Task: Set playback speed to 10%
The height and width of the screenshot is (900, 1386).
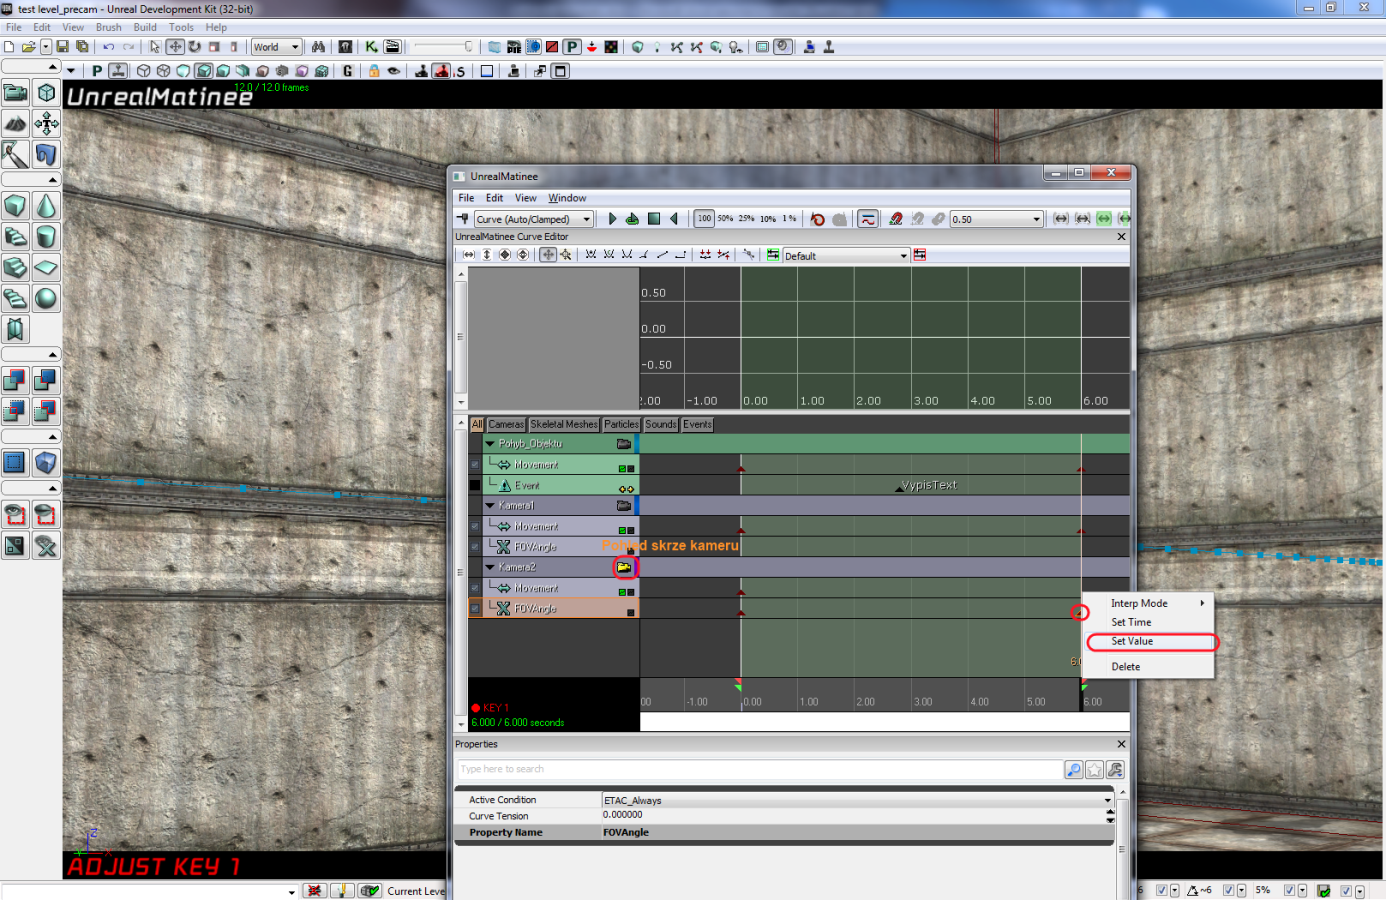Action: click(x=768, y=219)
